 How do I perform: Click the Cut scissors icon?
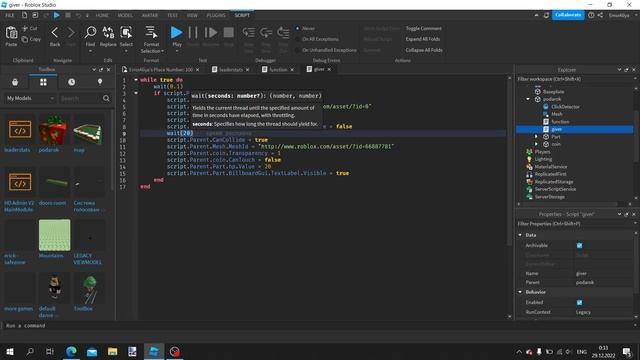(x=25, y=28)
